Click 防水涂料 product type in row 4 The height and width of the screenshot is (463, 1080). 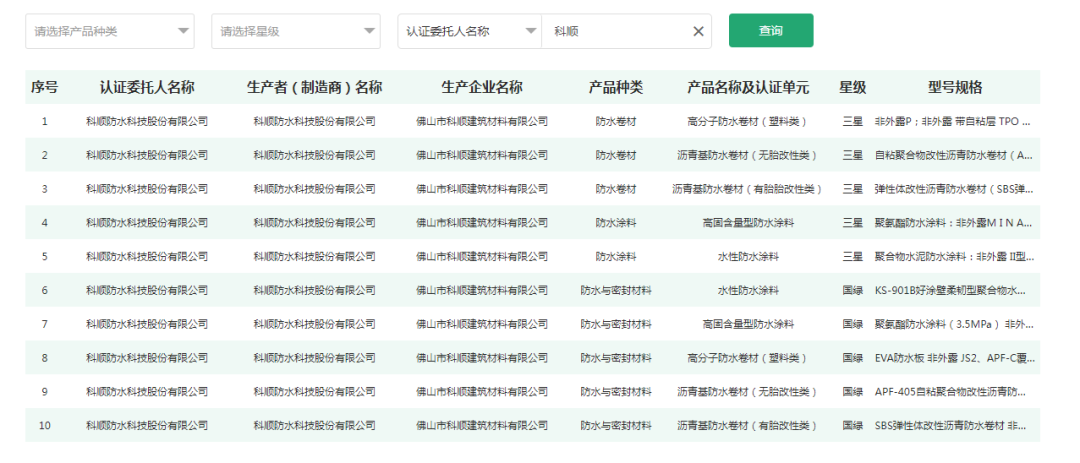(616, 223)
